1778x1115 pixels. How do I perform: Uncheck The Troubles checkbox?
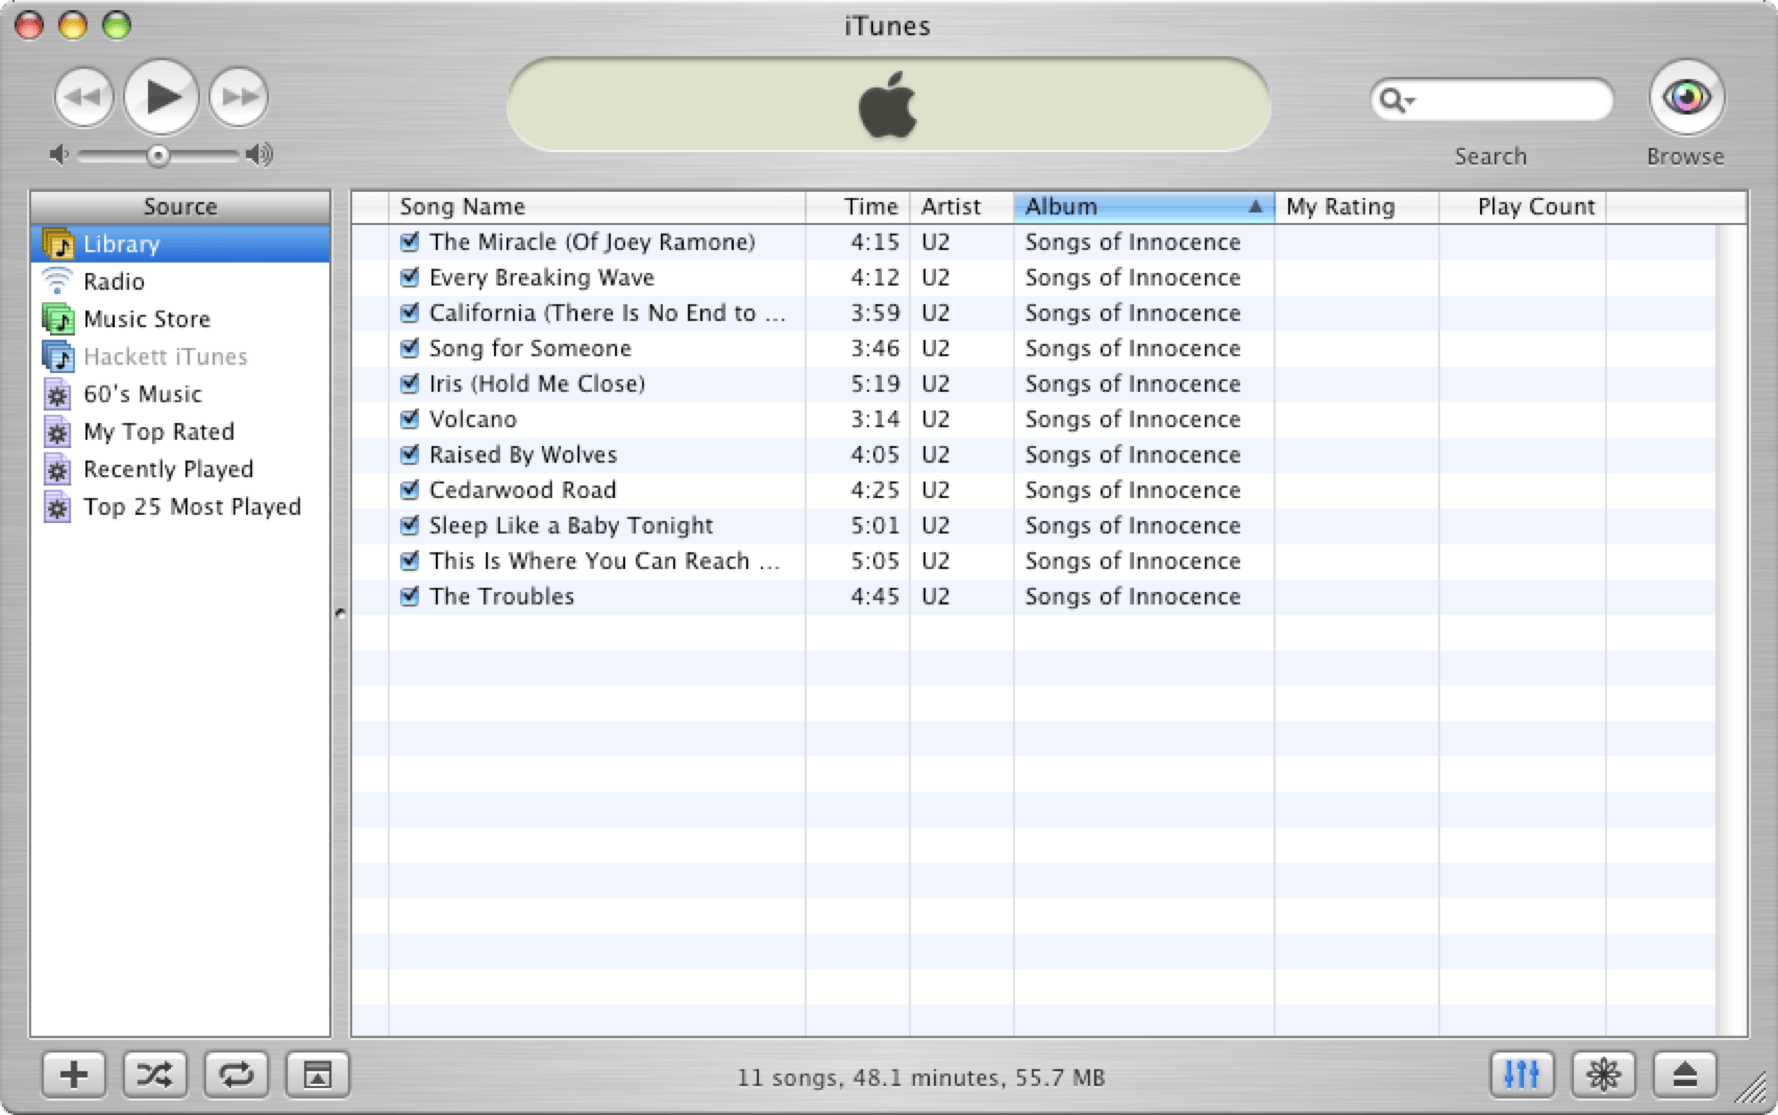[409, 596]
